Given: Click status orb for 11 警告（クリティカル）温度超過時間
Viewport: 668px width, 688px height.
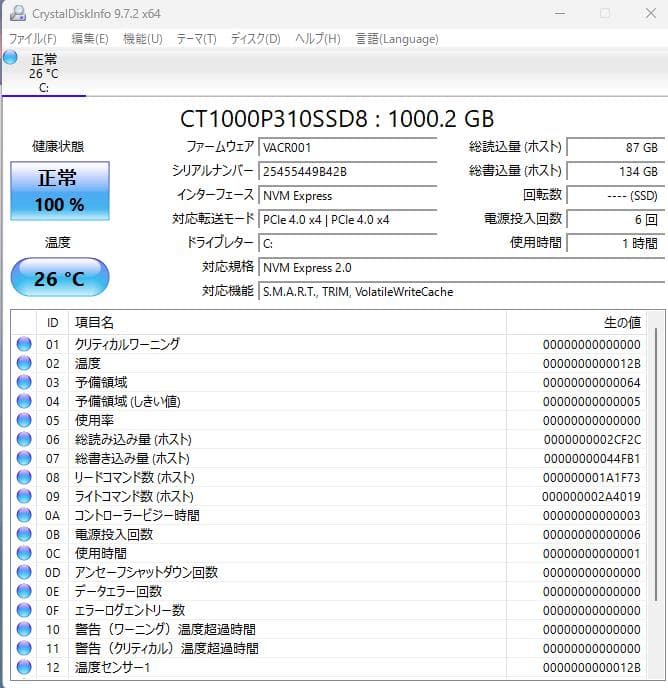Looking at the screenshot, I should coord(24,648).
